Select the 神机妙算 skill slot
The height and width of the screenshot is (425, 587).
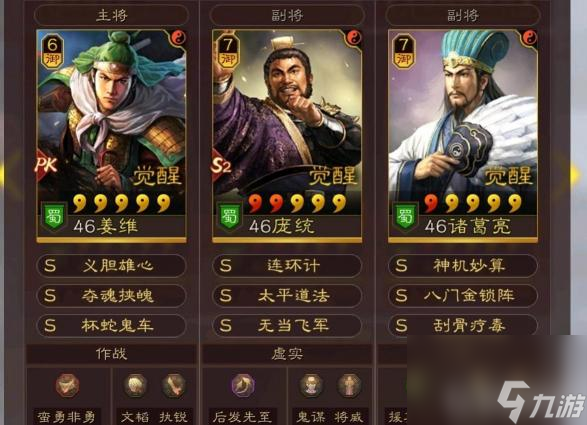pyautogui.click(x=463, y=266)
